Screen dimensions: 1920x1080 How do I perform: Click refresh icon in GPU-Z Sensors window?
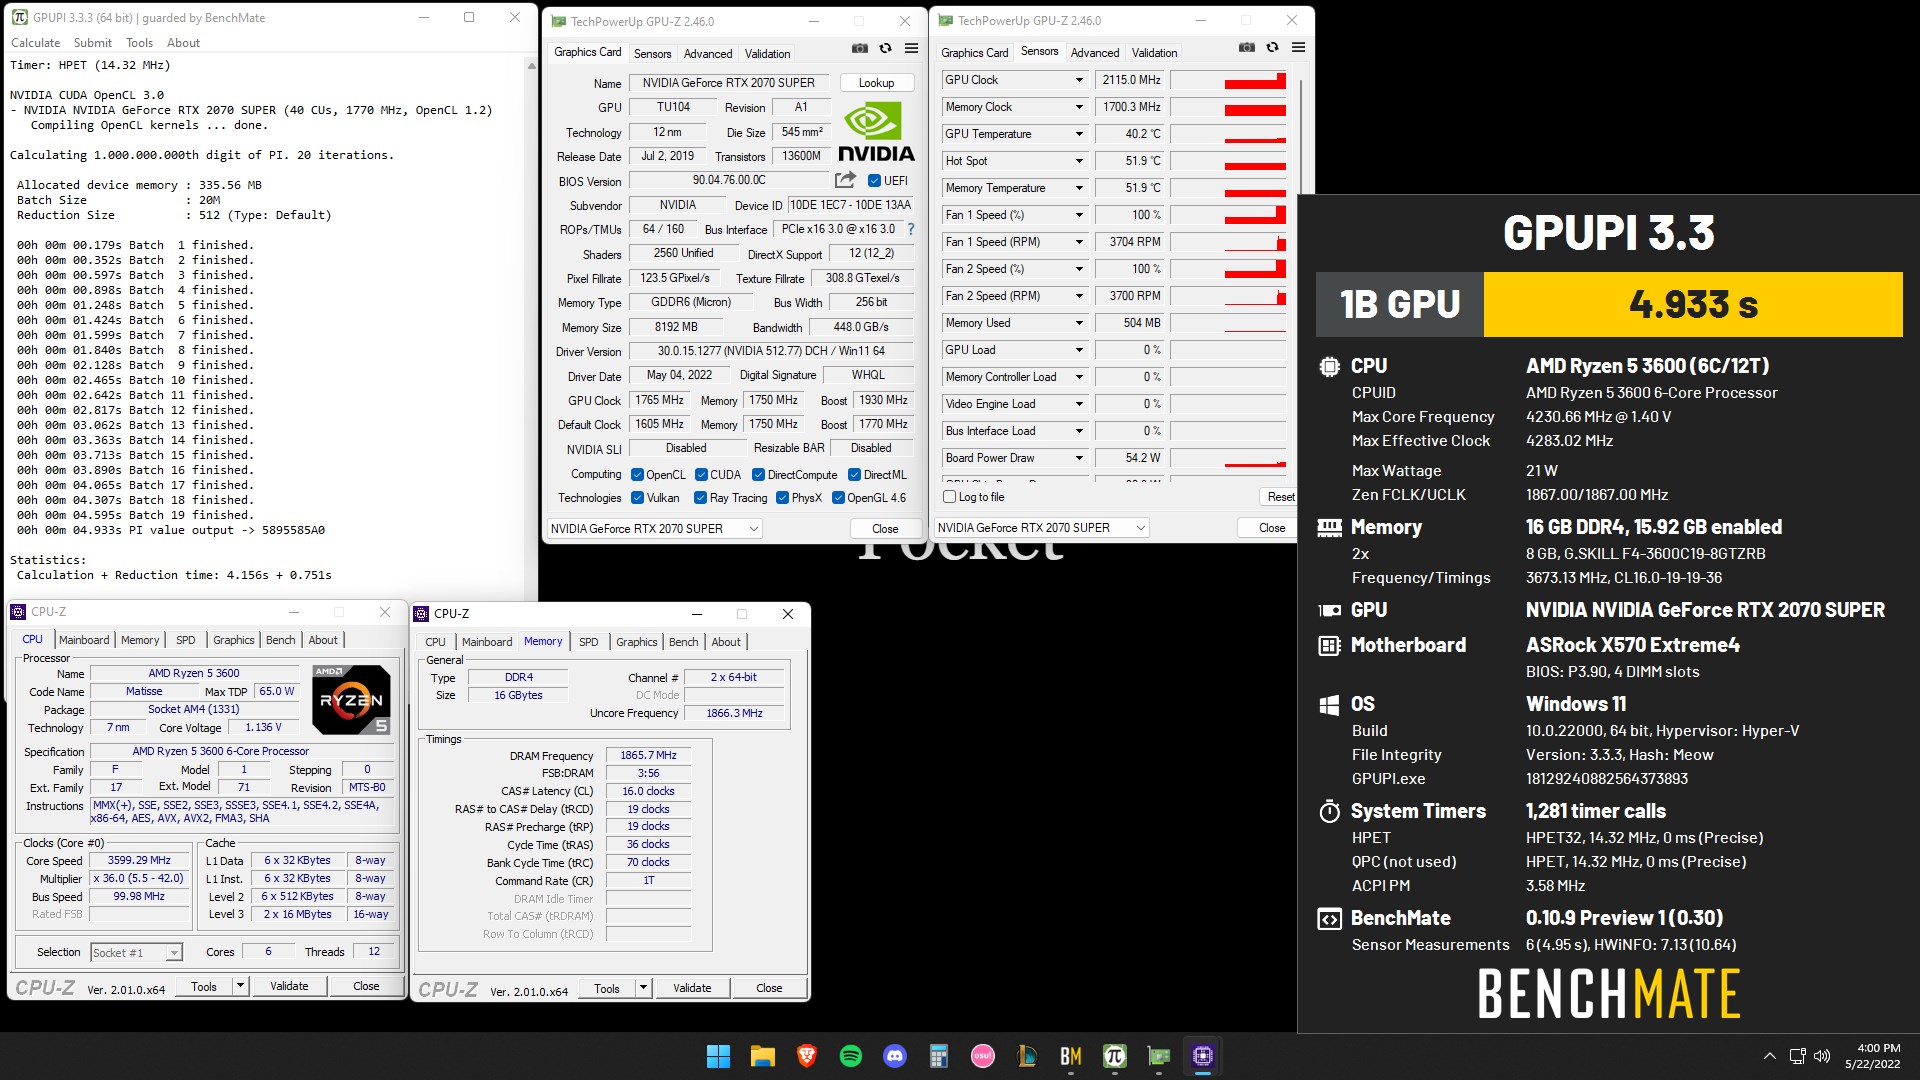tap(1272, 47)
